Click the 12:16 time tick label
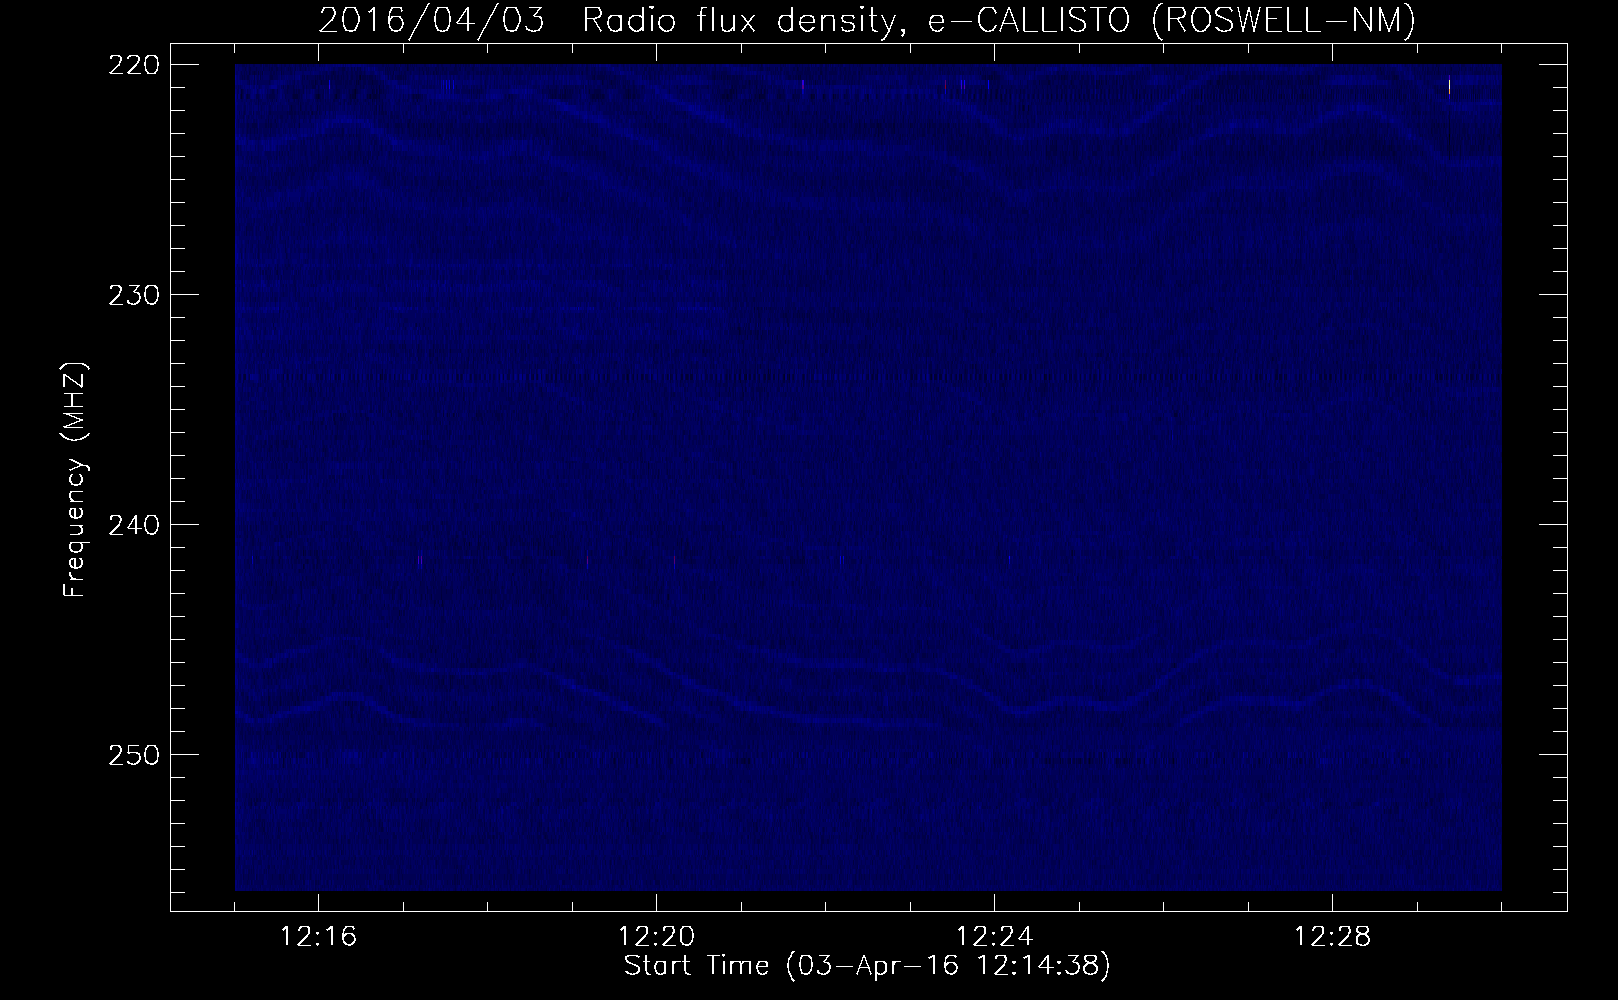Viewport: 1618px width, 1000px height. tap(319, 937)
